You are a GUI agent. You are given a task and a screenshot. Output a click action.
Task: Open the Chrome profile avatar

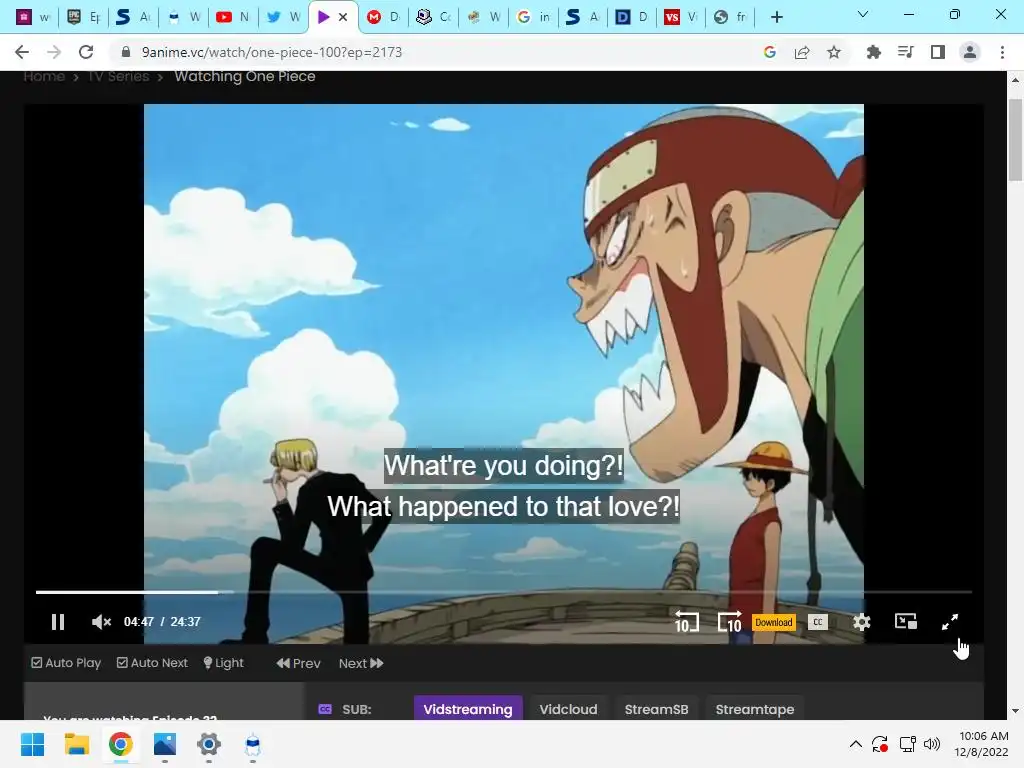click(x=970, y=52)
